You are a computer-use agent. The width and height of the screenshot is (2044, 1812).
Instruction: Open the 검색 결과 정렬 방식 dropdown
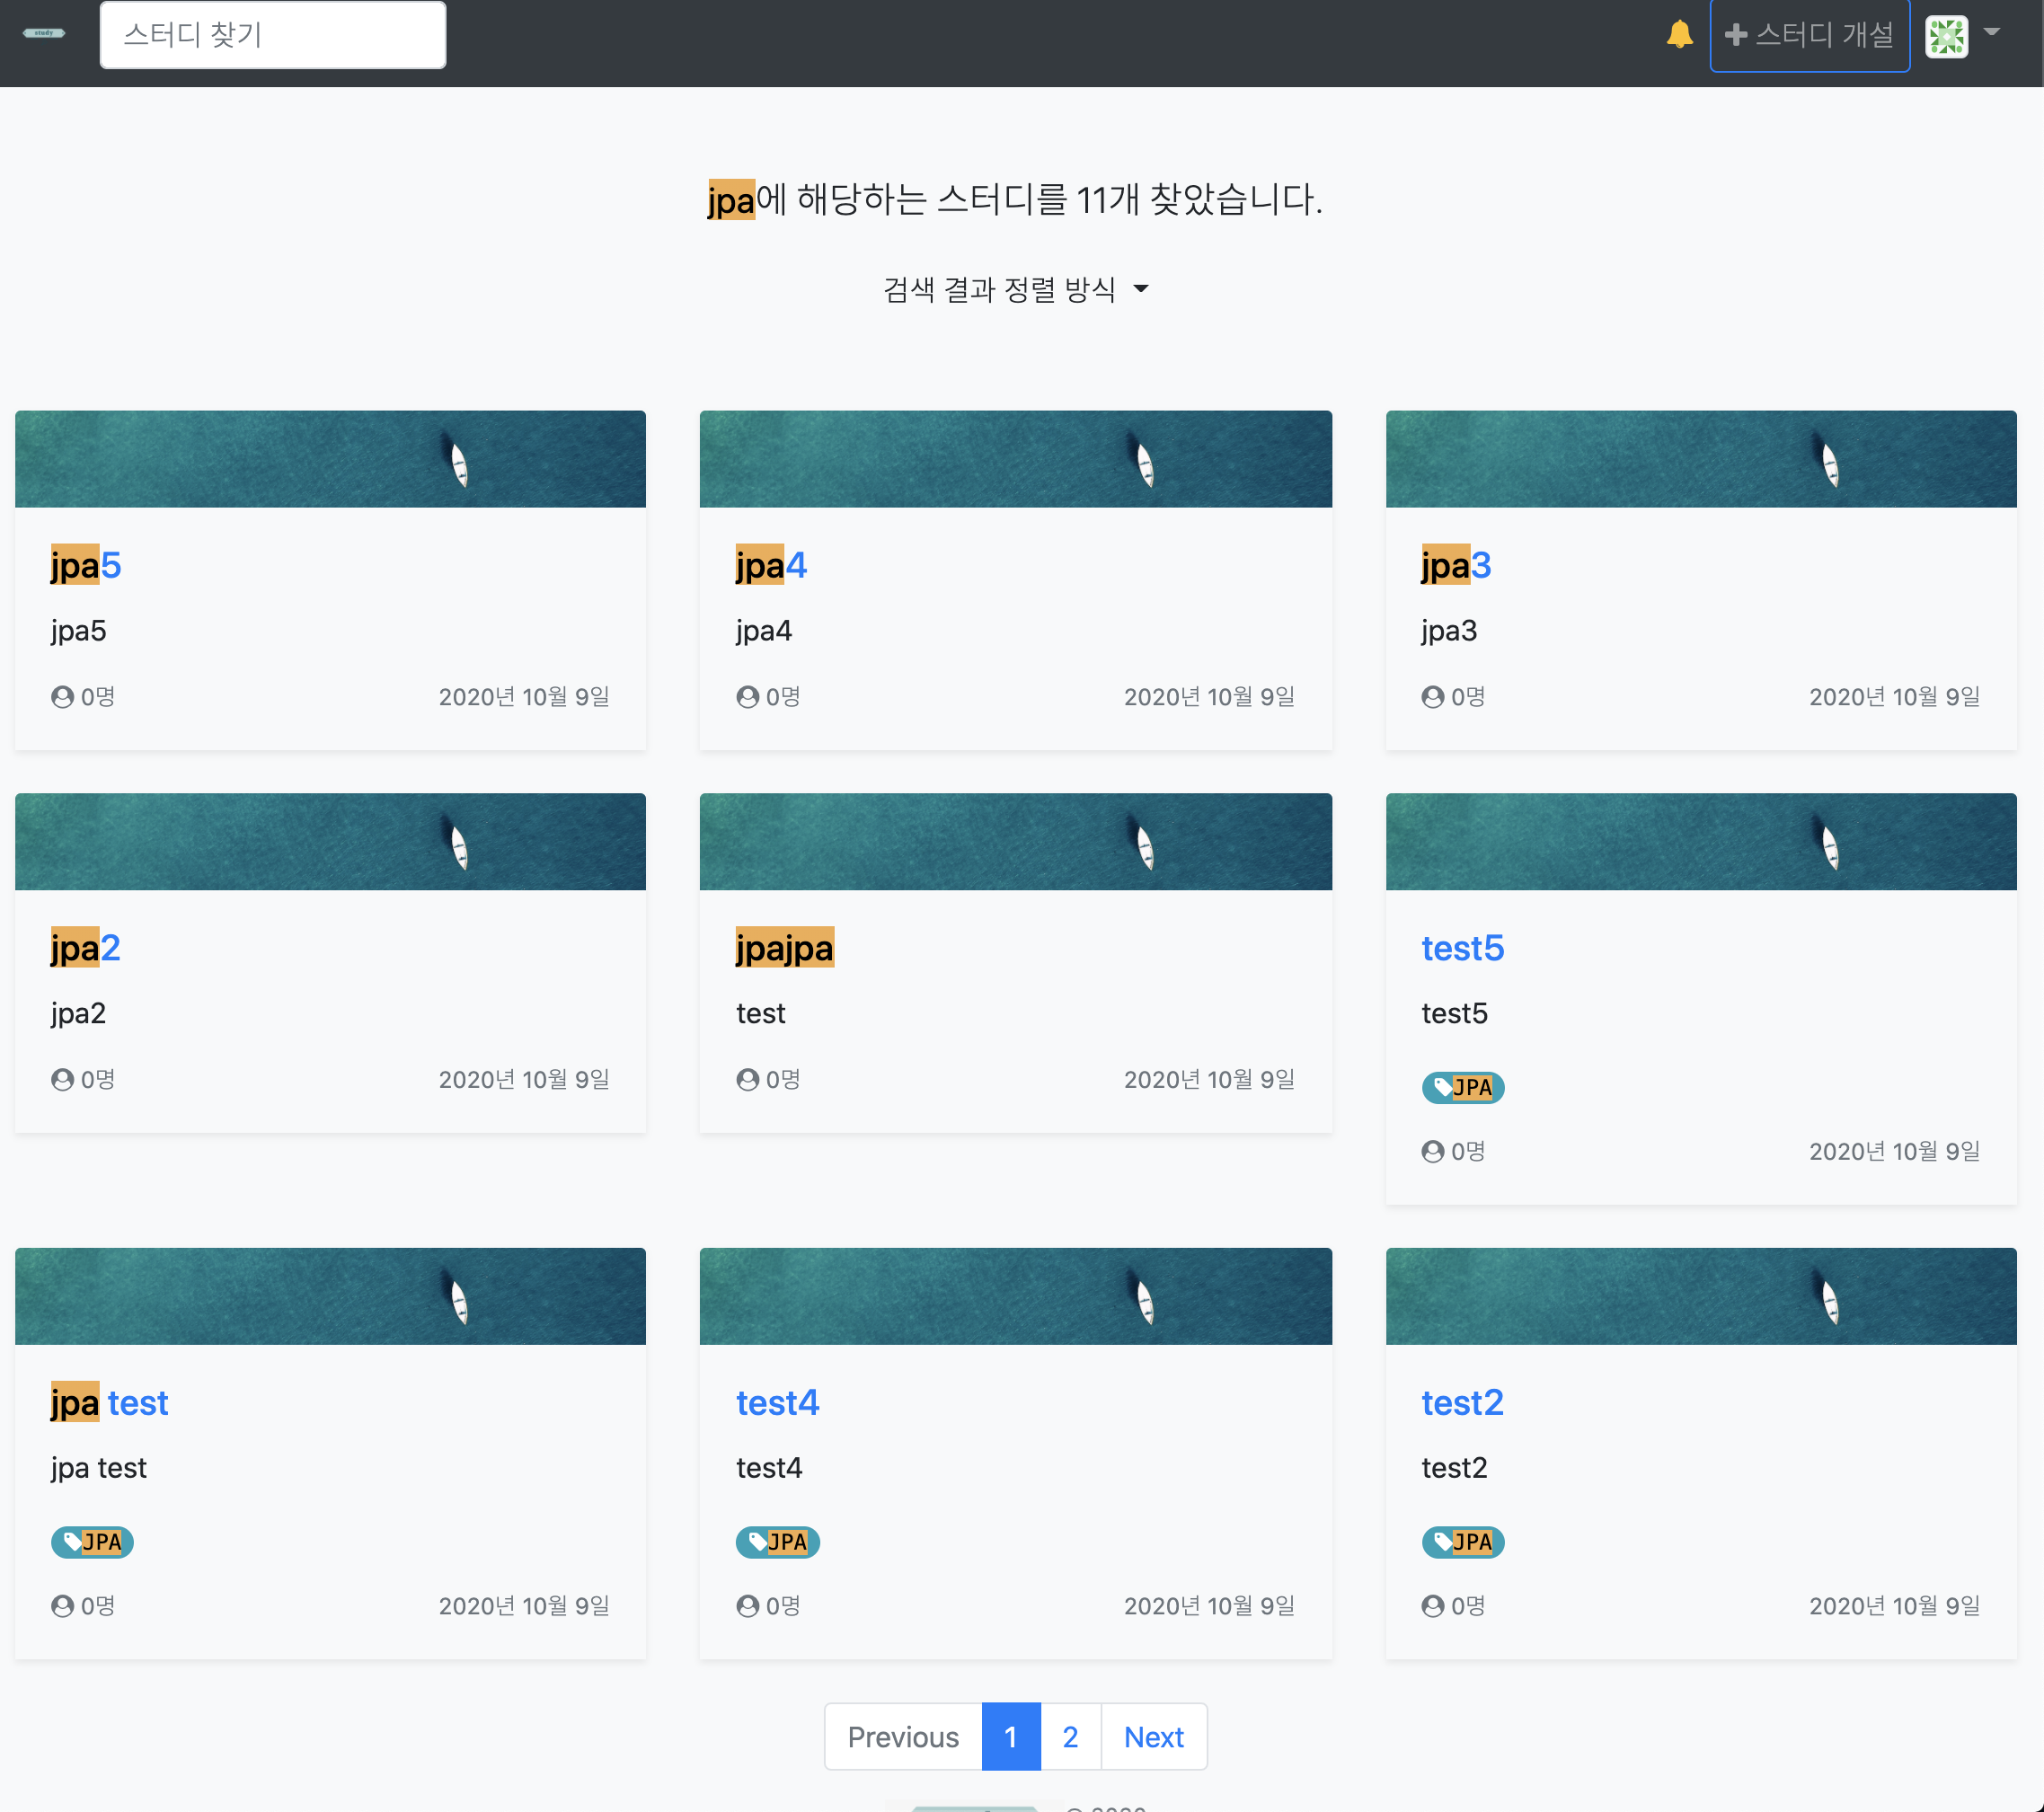click(1016, 289)
